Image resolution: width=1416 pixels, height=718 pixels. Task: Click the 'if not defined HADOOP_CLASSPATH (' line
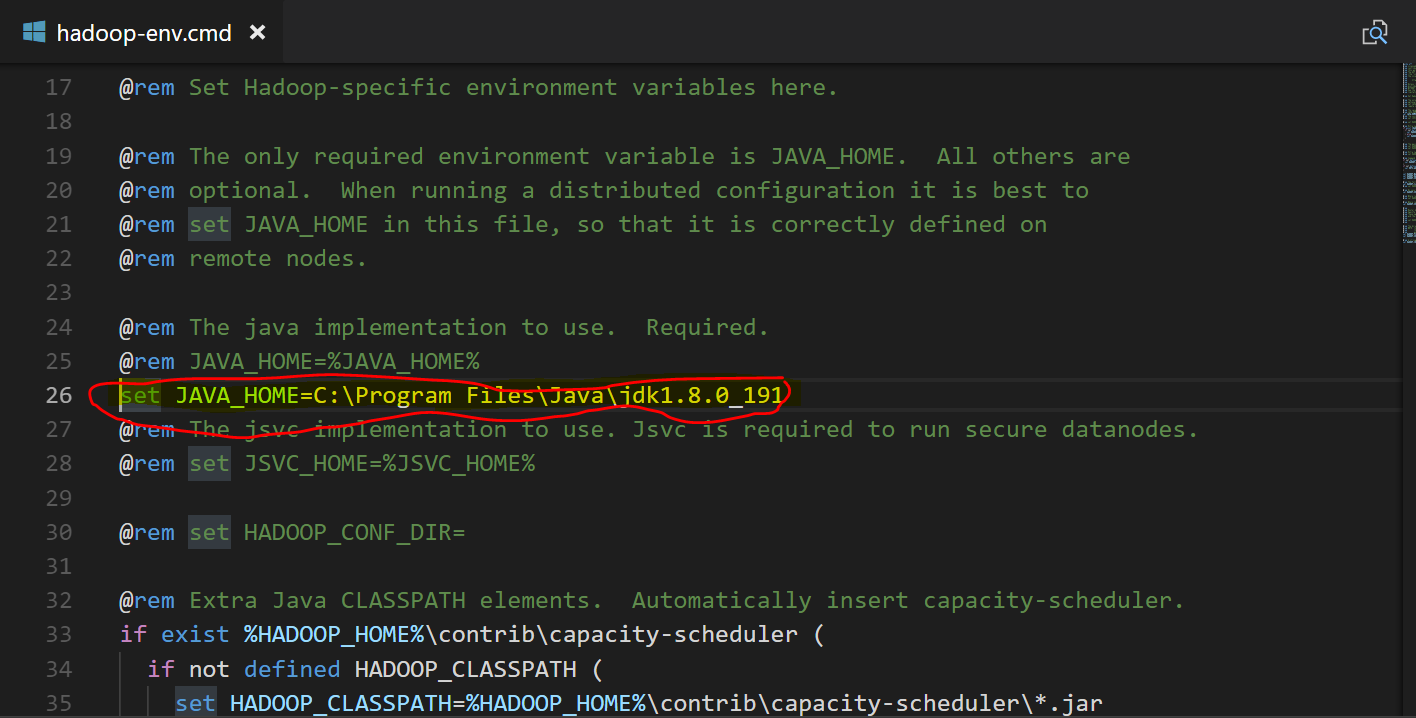point(375,668)
